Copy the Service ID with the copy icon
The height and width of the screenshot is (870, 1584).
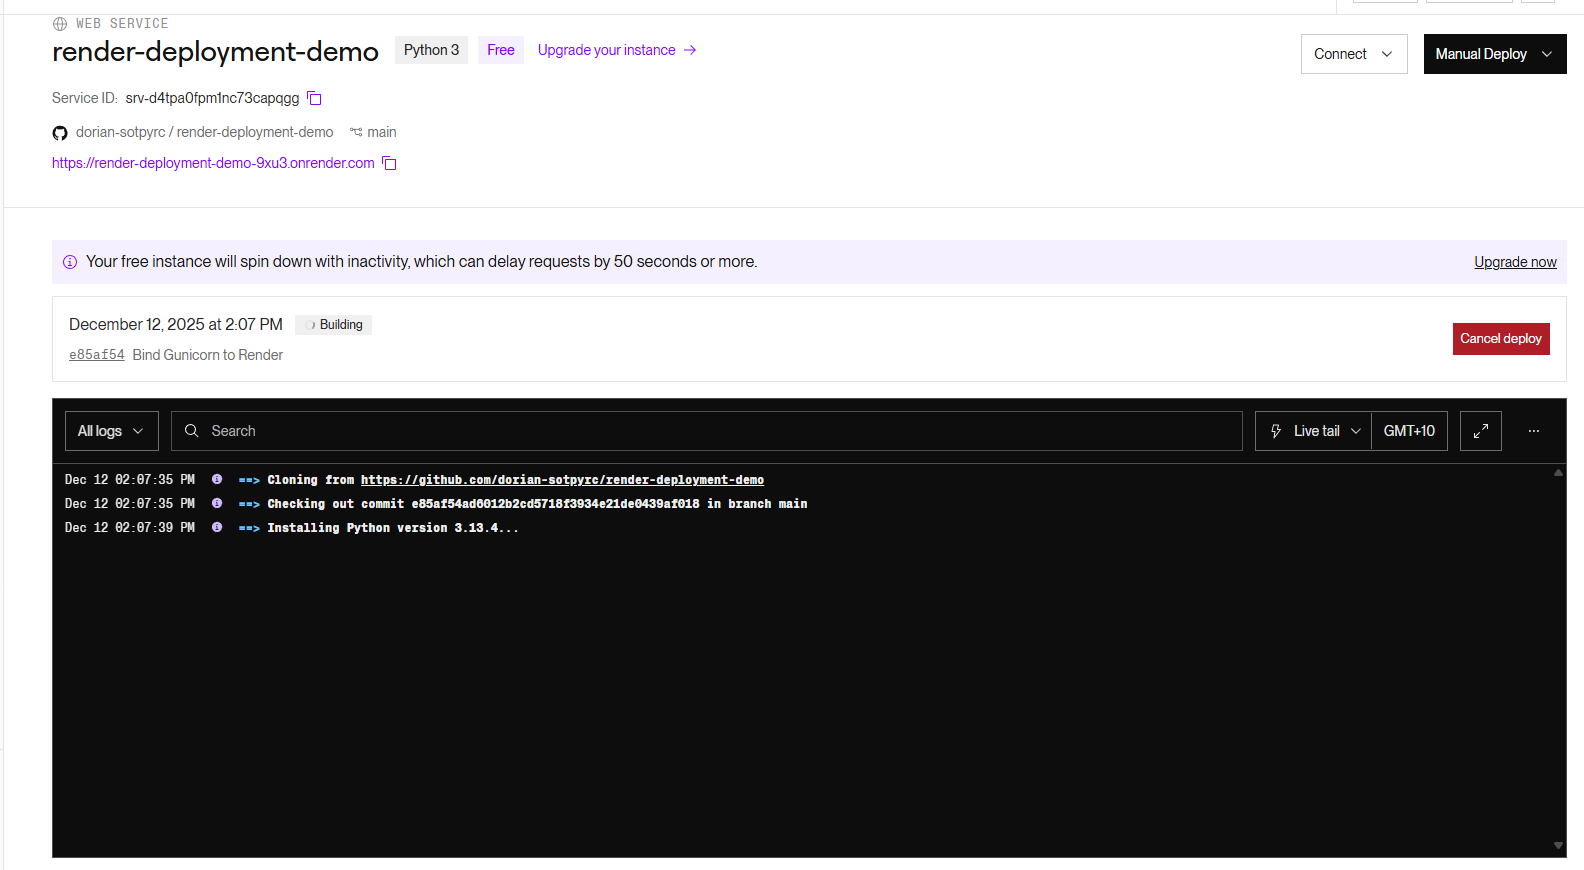pyautogui.click(x=314, y=98)
